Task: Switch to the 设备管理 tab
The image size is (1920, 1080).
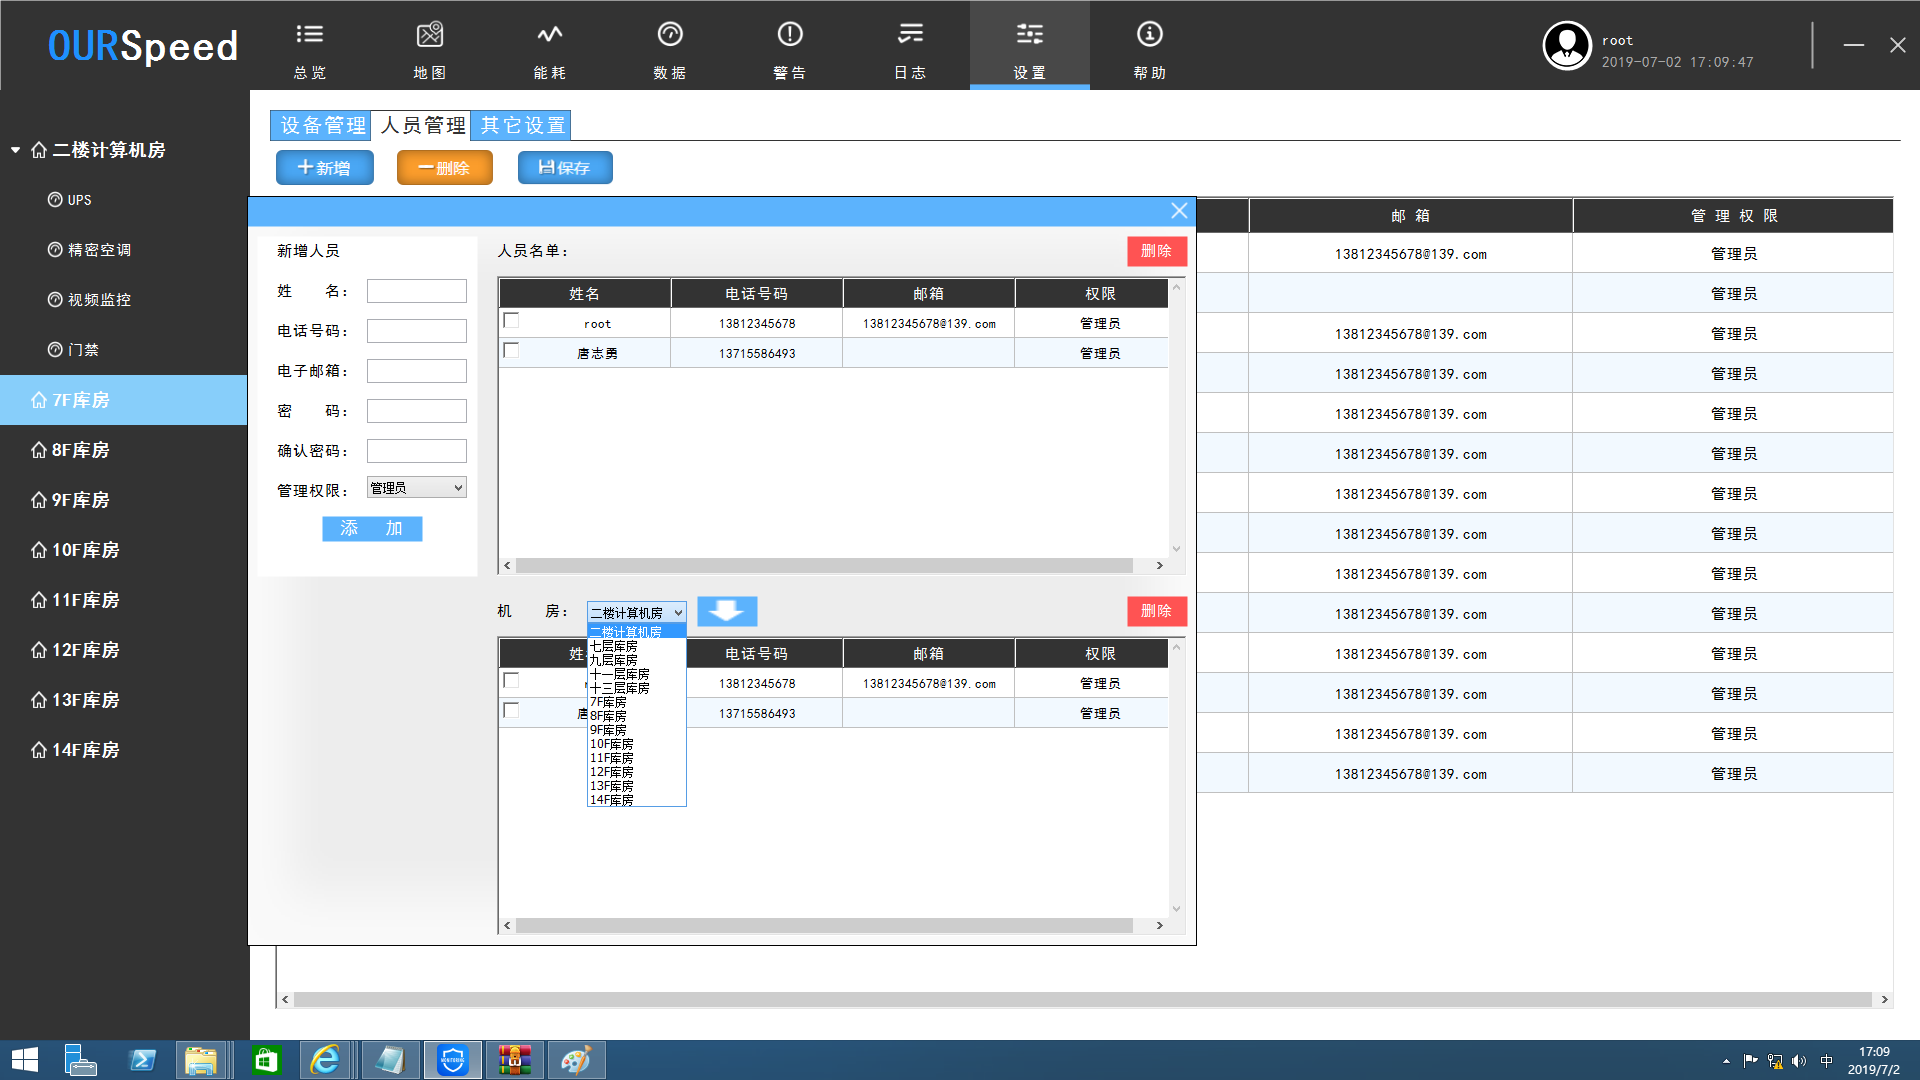Action: [322, 125]
